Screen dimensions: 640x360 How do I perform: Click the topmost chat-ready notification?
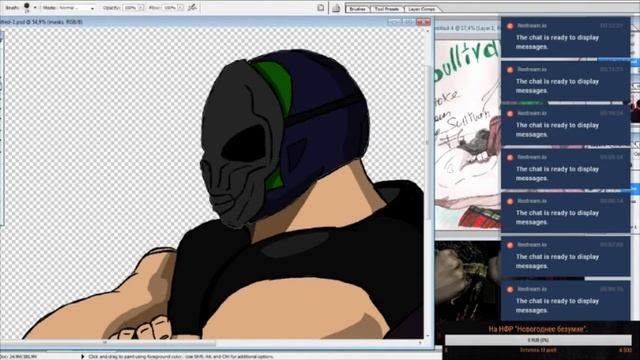566,37
